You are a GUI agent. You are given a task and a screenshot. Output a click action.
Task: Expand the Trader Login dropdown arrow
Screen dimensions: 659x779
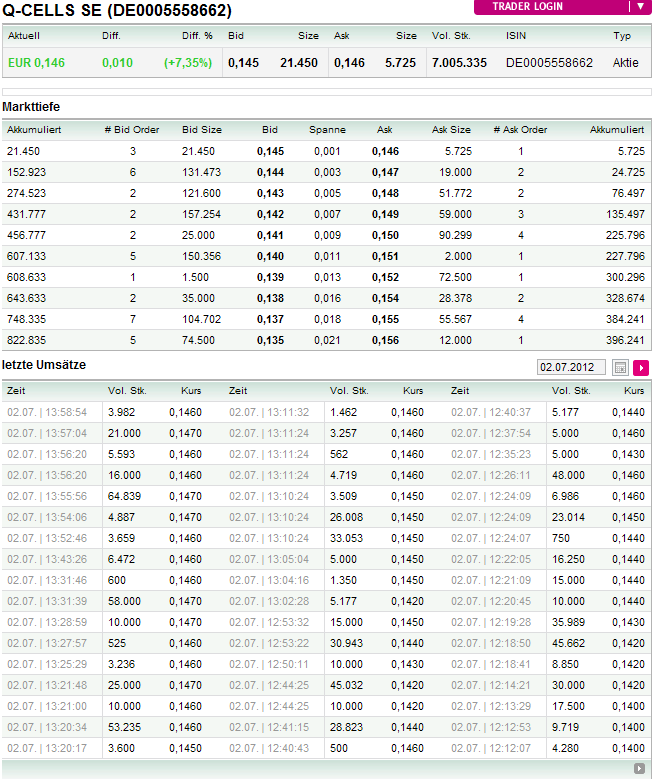point(640,6)
